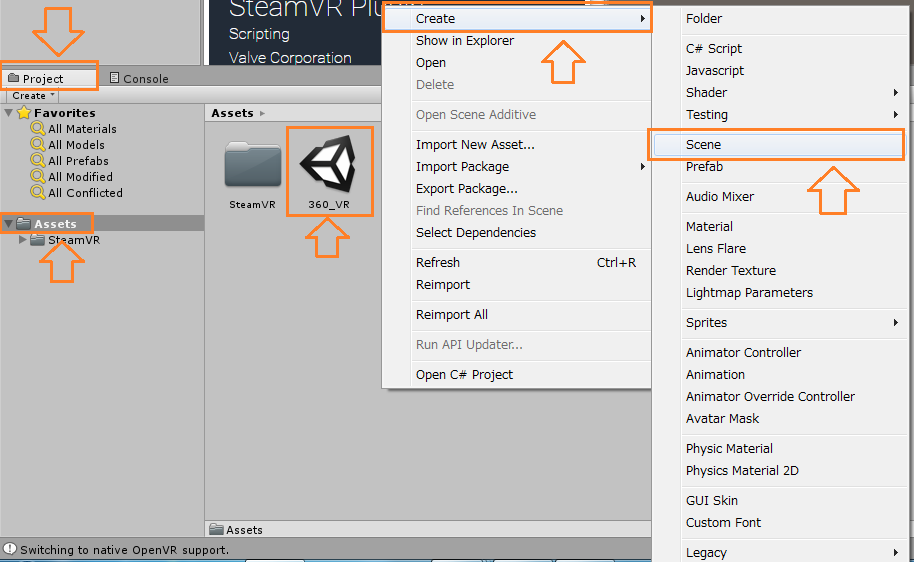Viewport: 914px width, 562px height.
Task: Click the Assets folder icon in tree
Action: [24, 223]
